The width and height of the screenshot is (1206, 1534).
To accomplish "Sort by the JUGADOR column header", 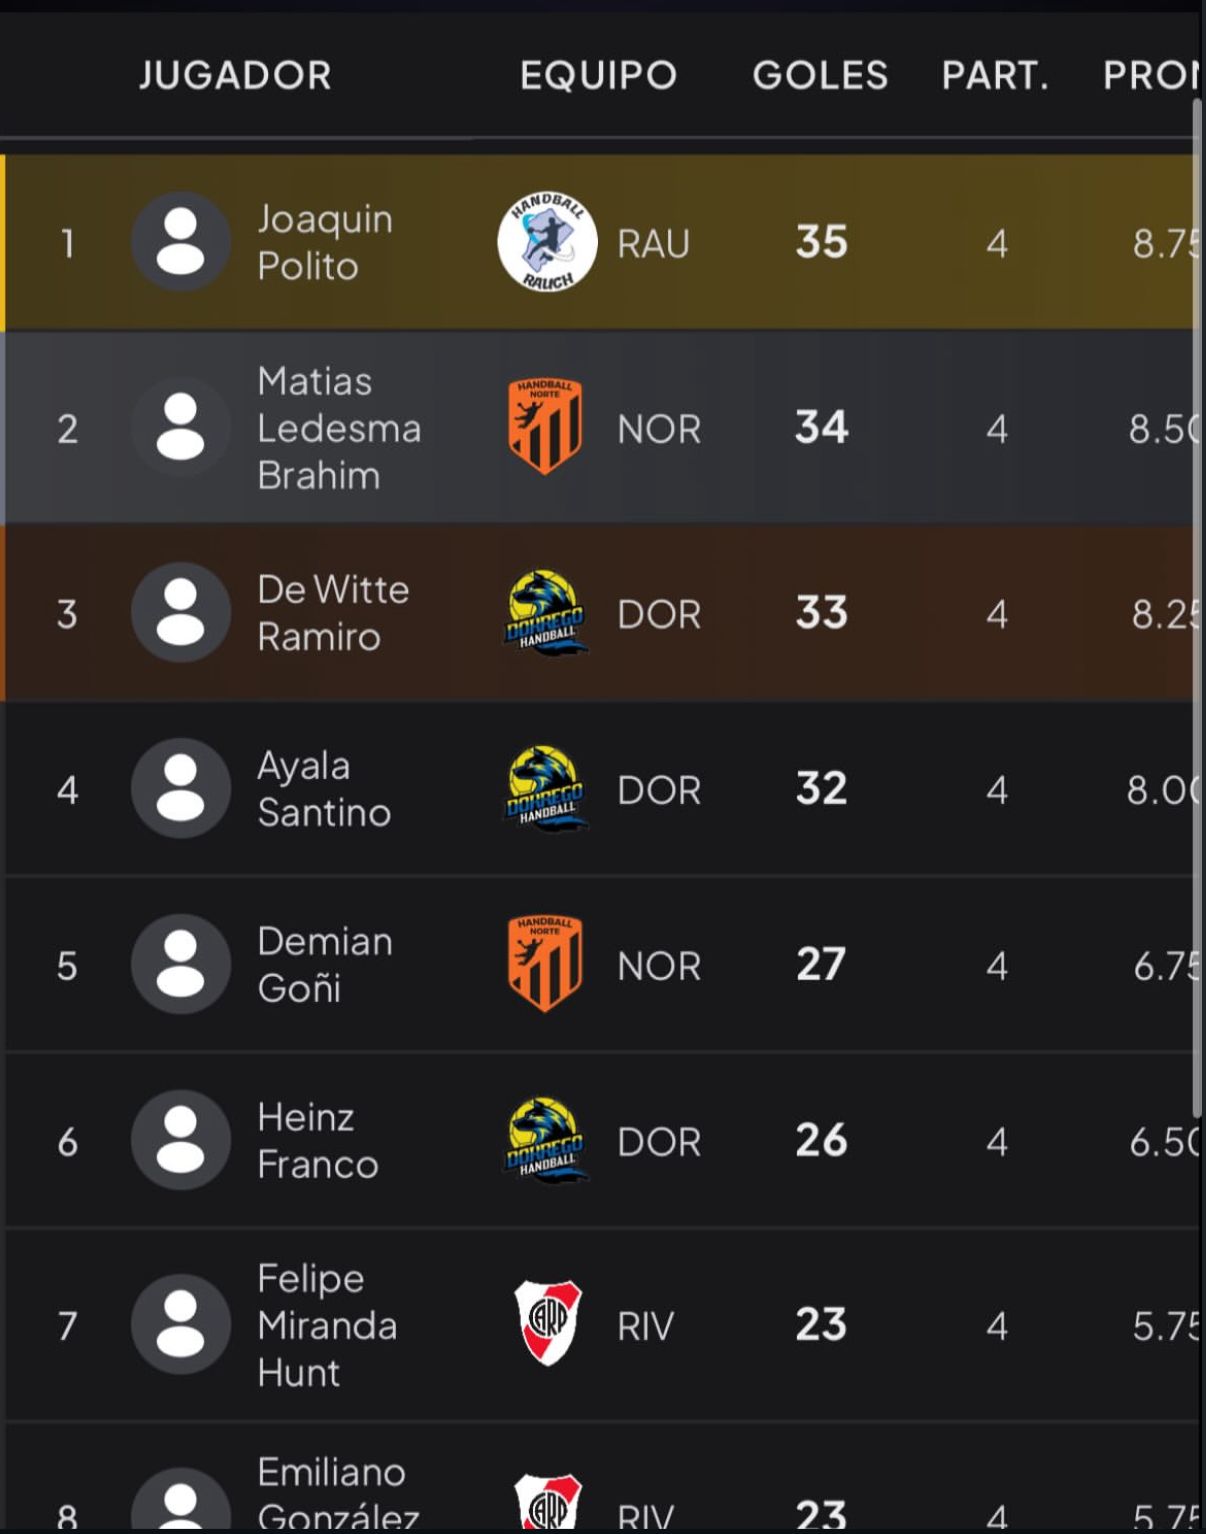I will click(x=235, y=75).
